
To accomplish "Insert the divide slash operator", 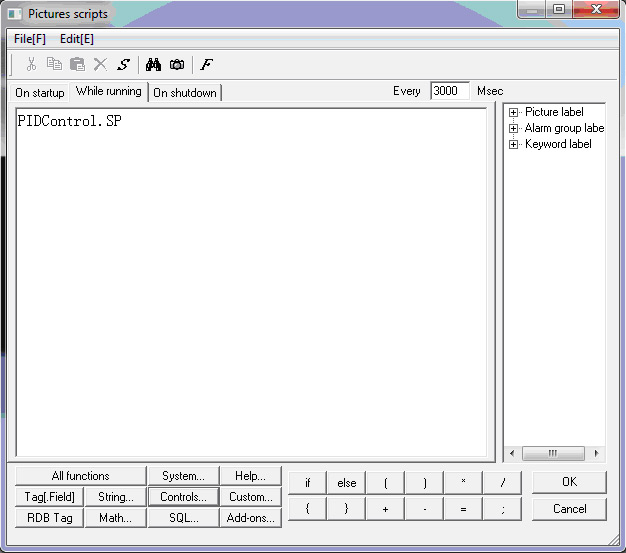I will coord(502,482).
